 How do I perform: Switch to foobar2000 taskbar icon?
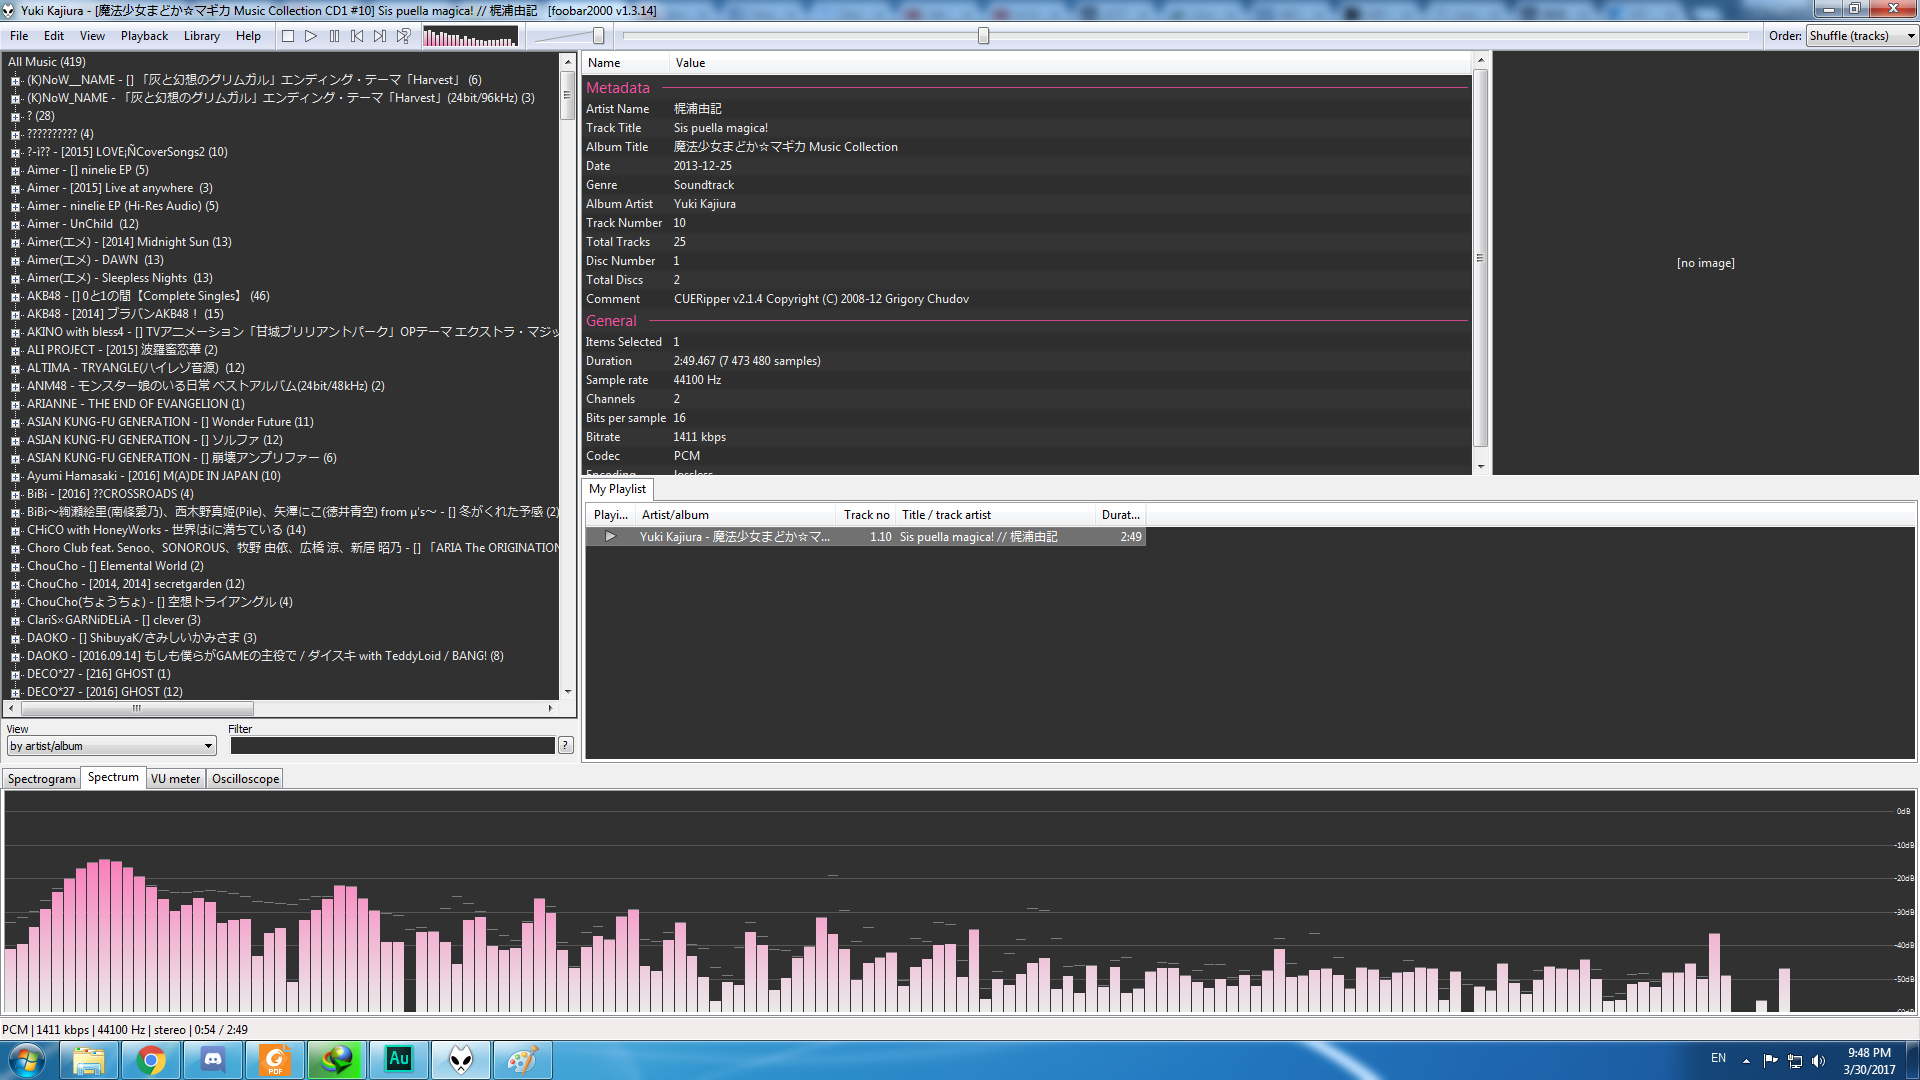point(461,1060)
